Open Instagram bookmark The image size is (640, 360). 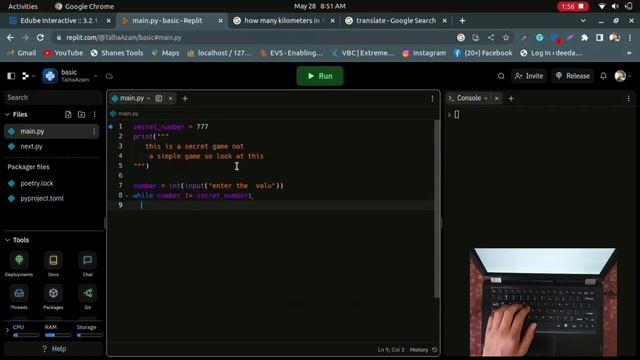point(424,53)
